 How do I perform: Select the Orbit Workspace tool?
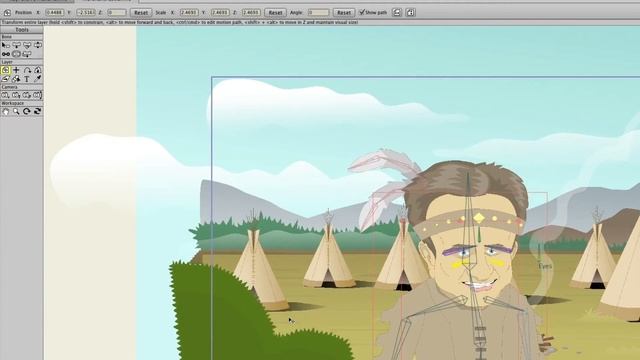tap(38, 111)
